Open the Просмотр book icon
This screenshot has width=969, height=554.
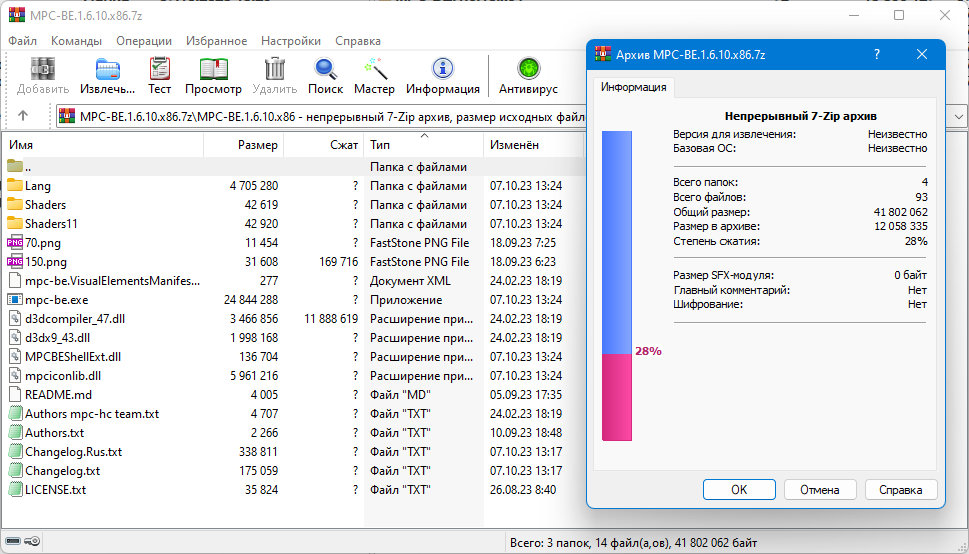(x=213, y=69)
